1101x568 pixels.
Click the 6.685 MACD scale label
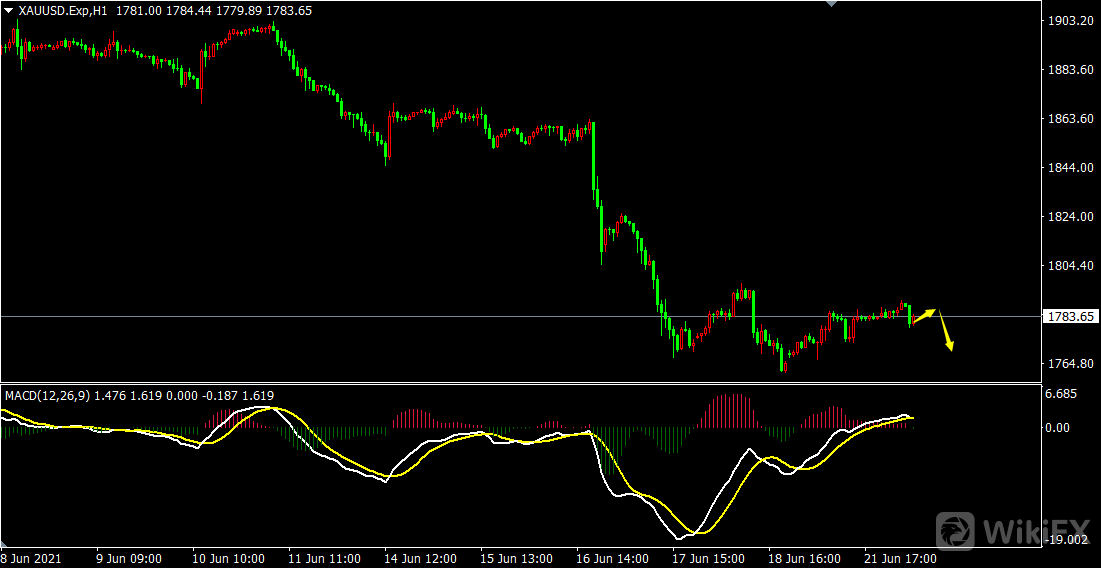[x=1061, y=394]
